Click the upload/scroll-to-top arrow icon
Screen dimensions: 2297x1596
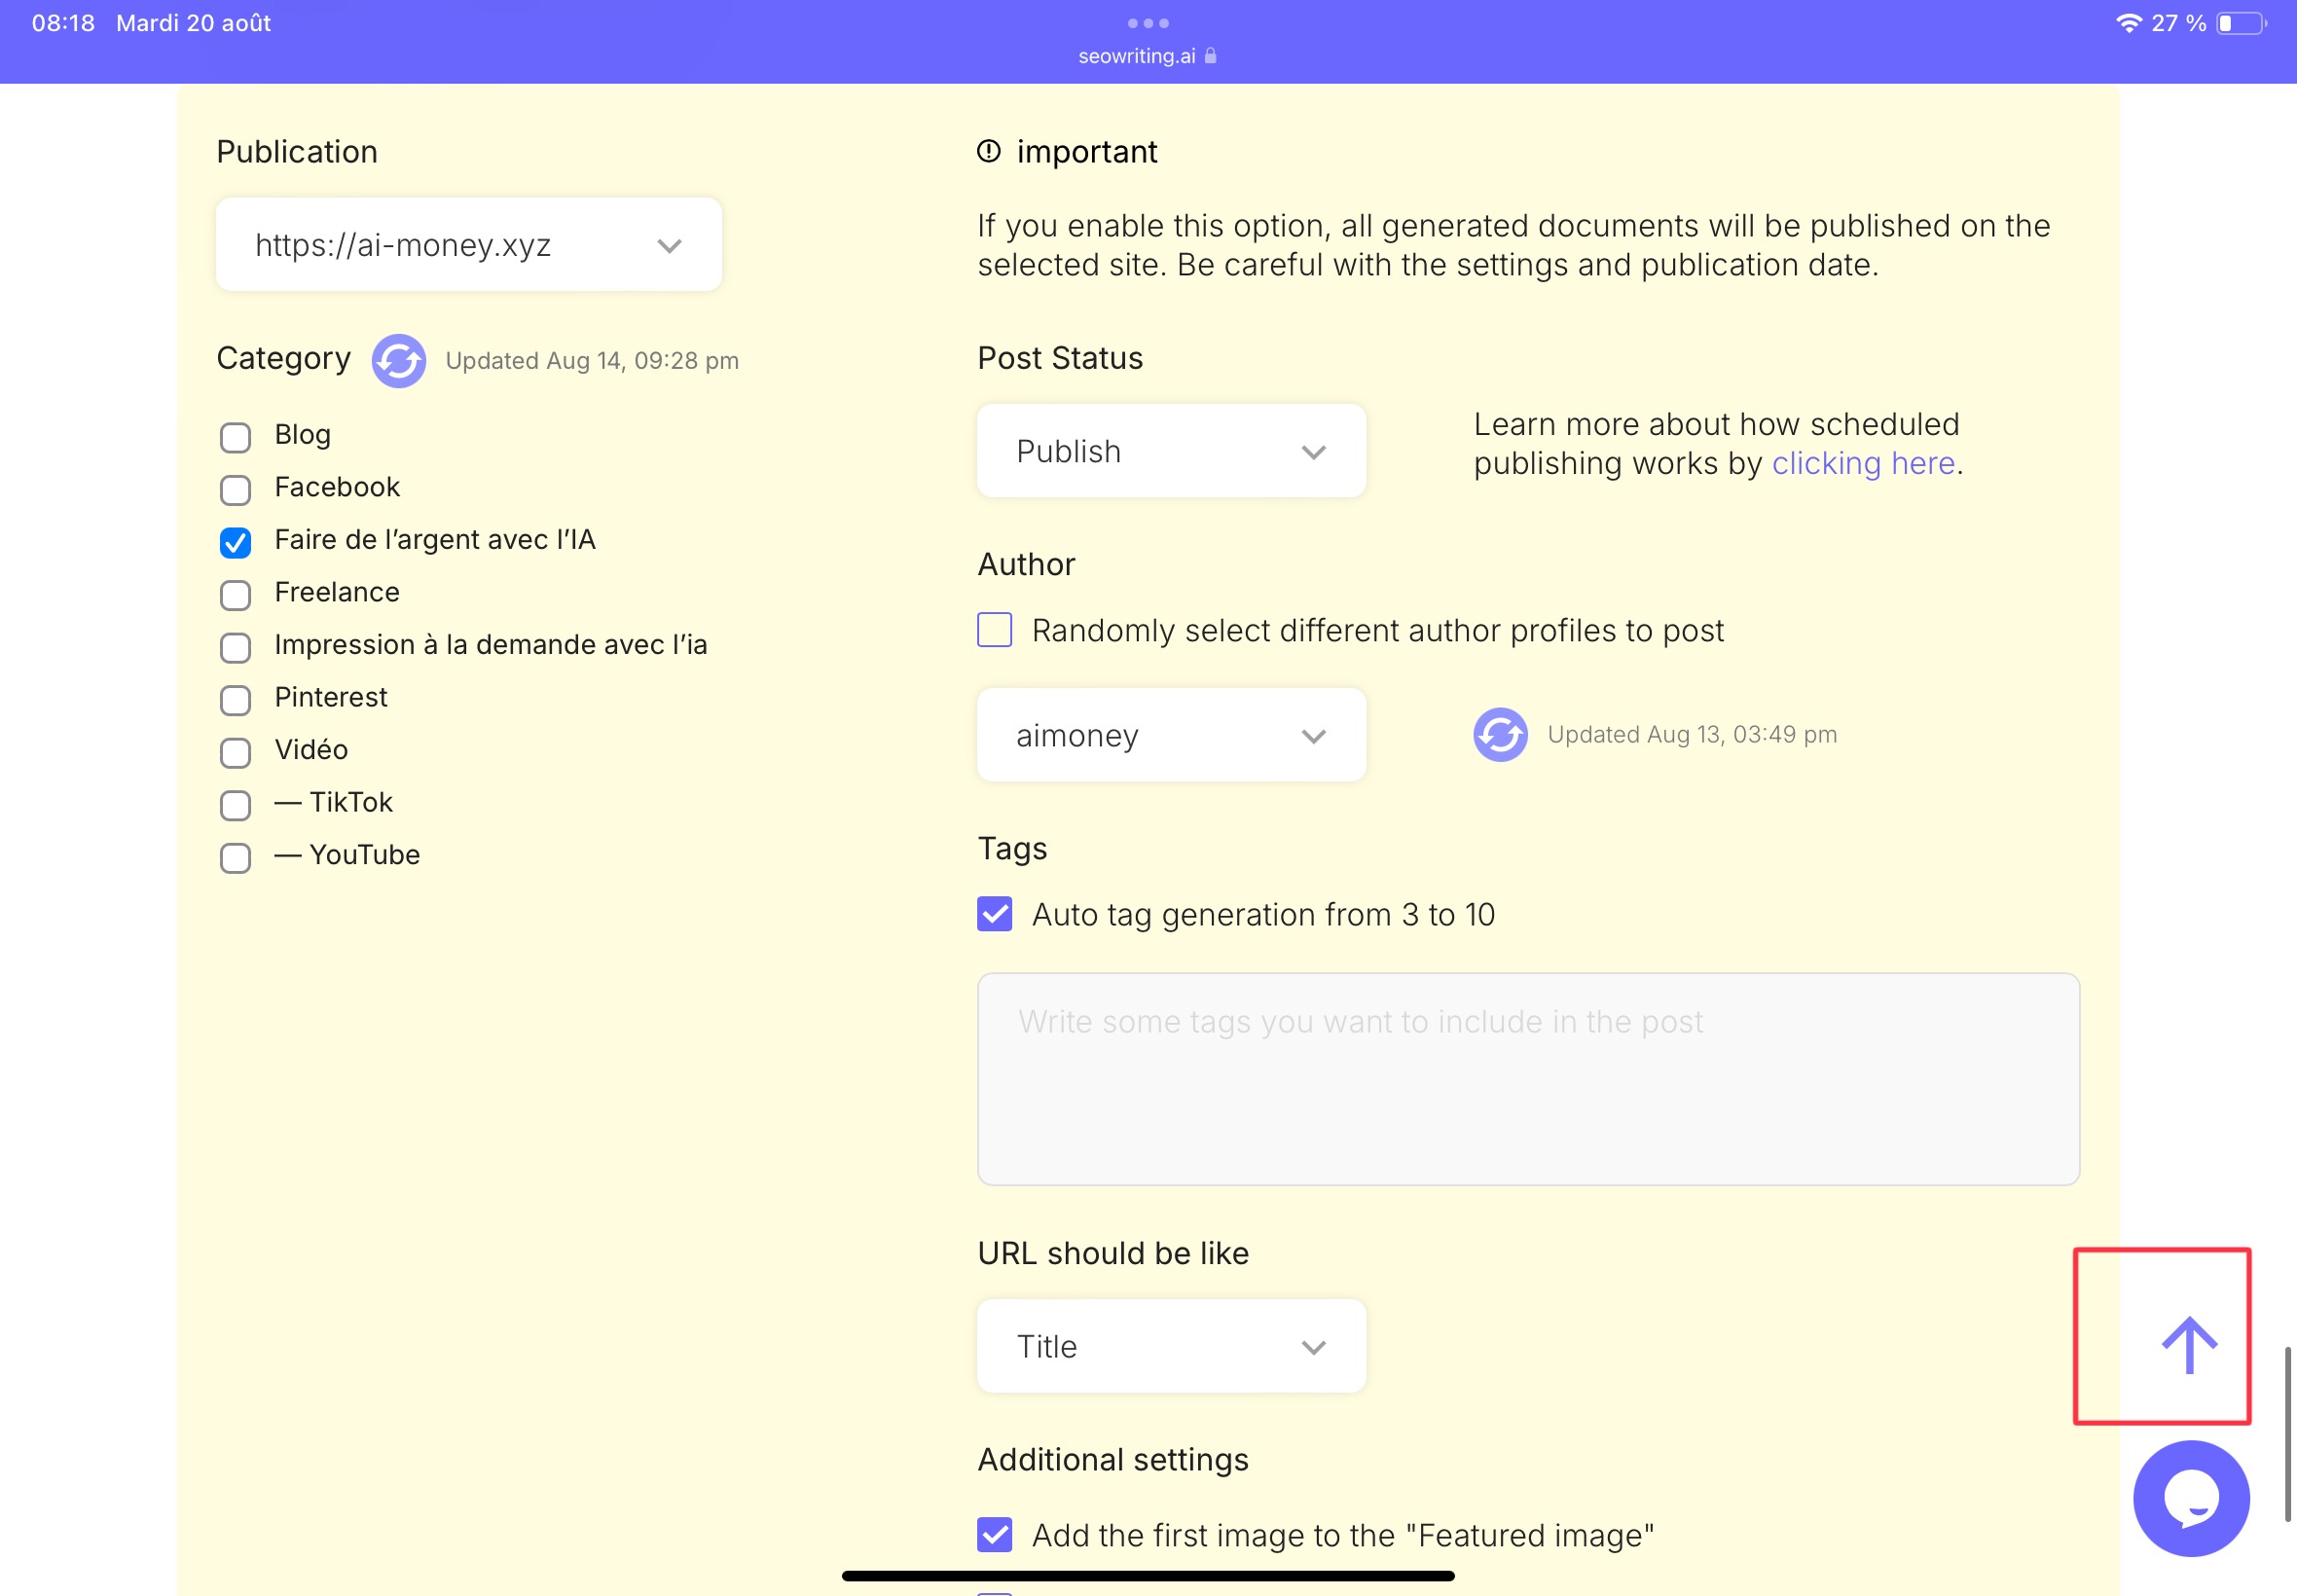2189,1343
